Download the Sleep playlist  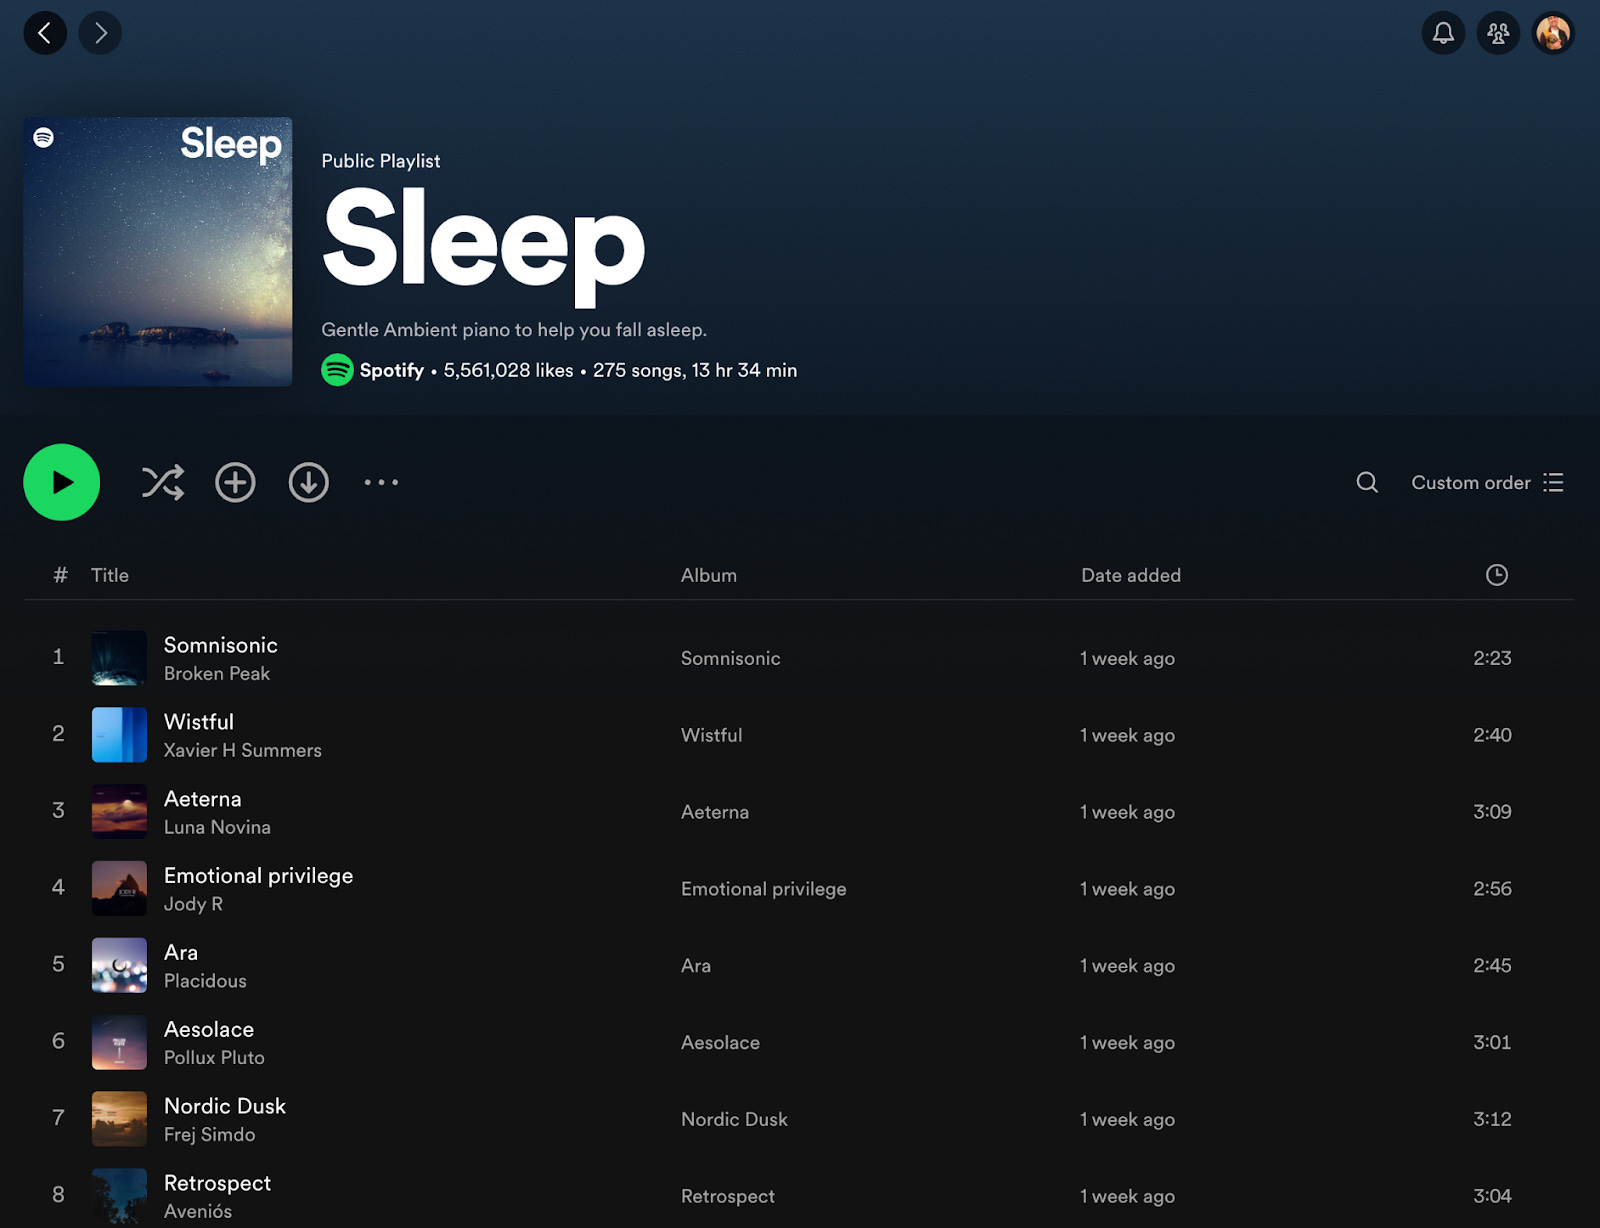309,482
